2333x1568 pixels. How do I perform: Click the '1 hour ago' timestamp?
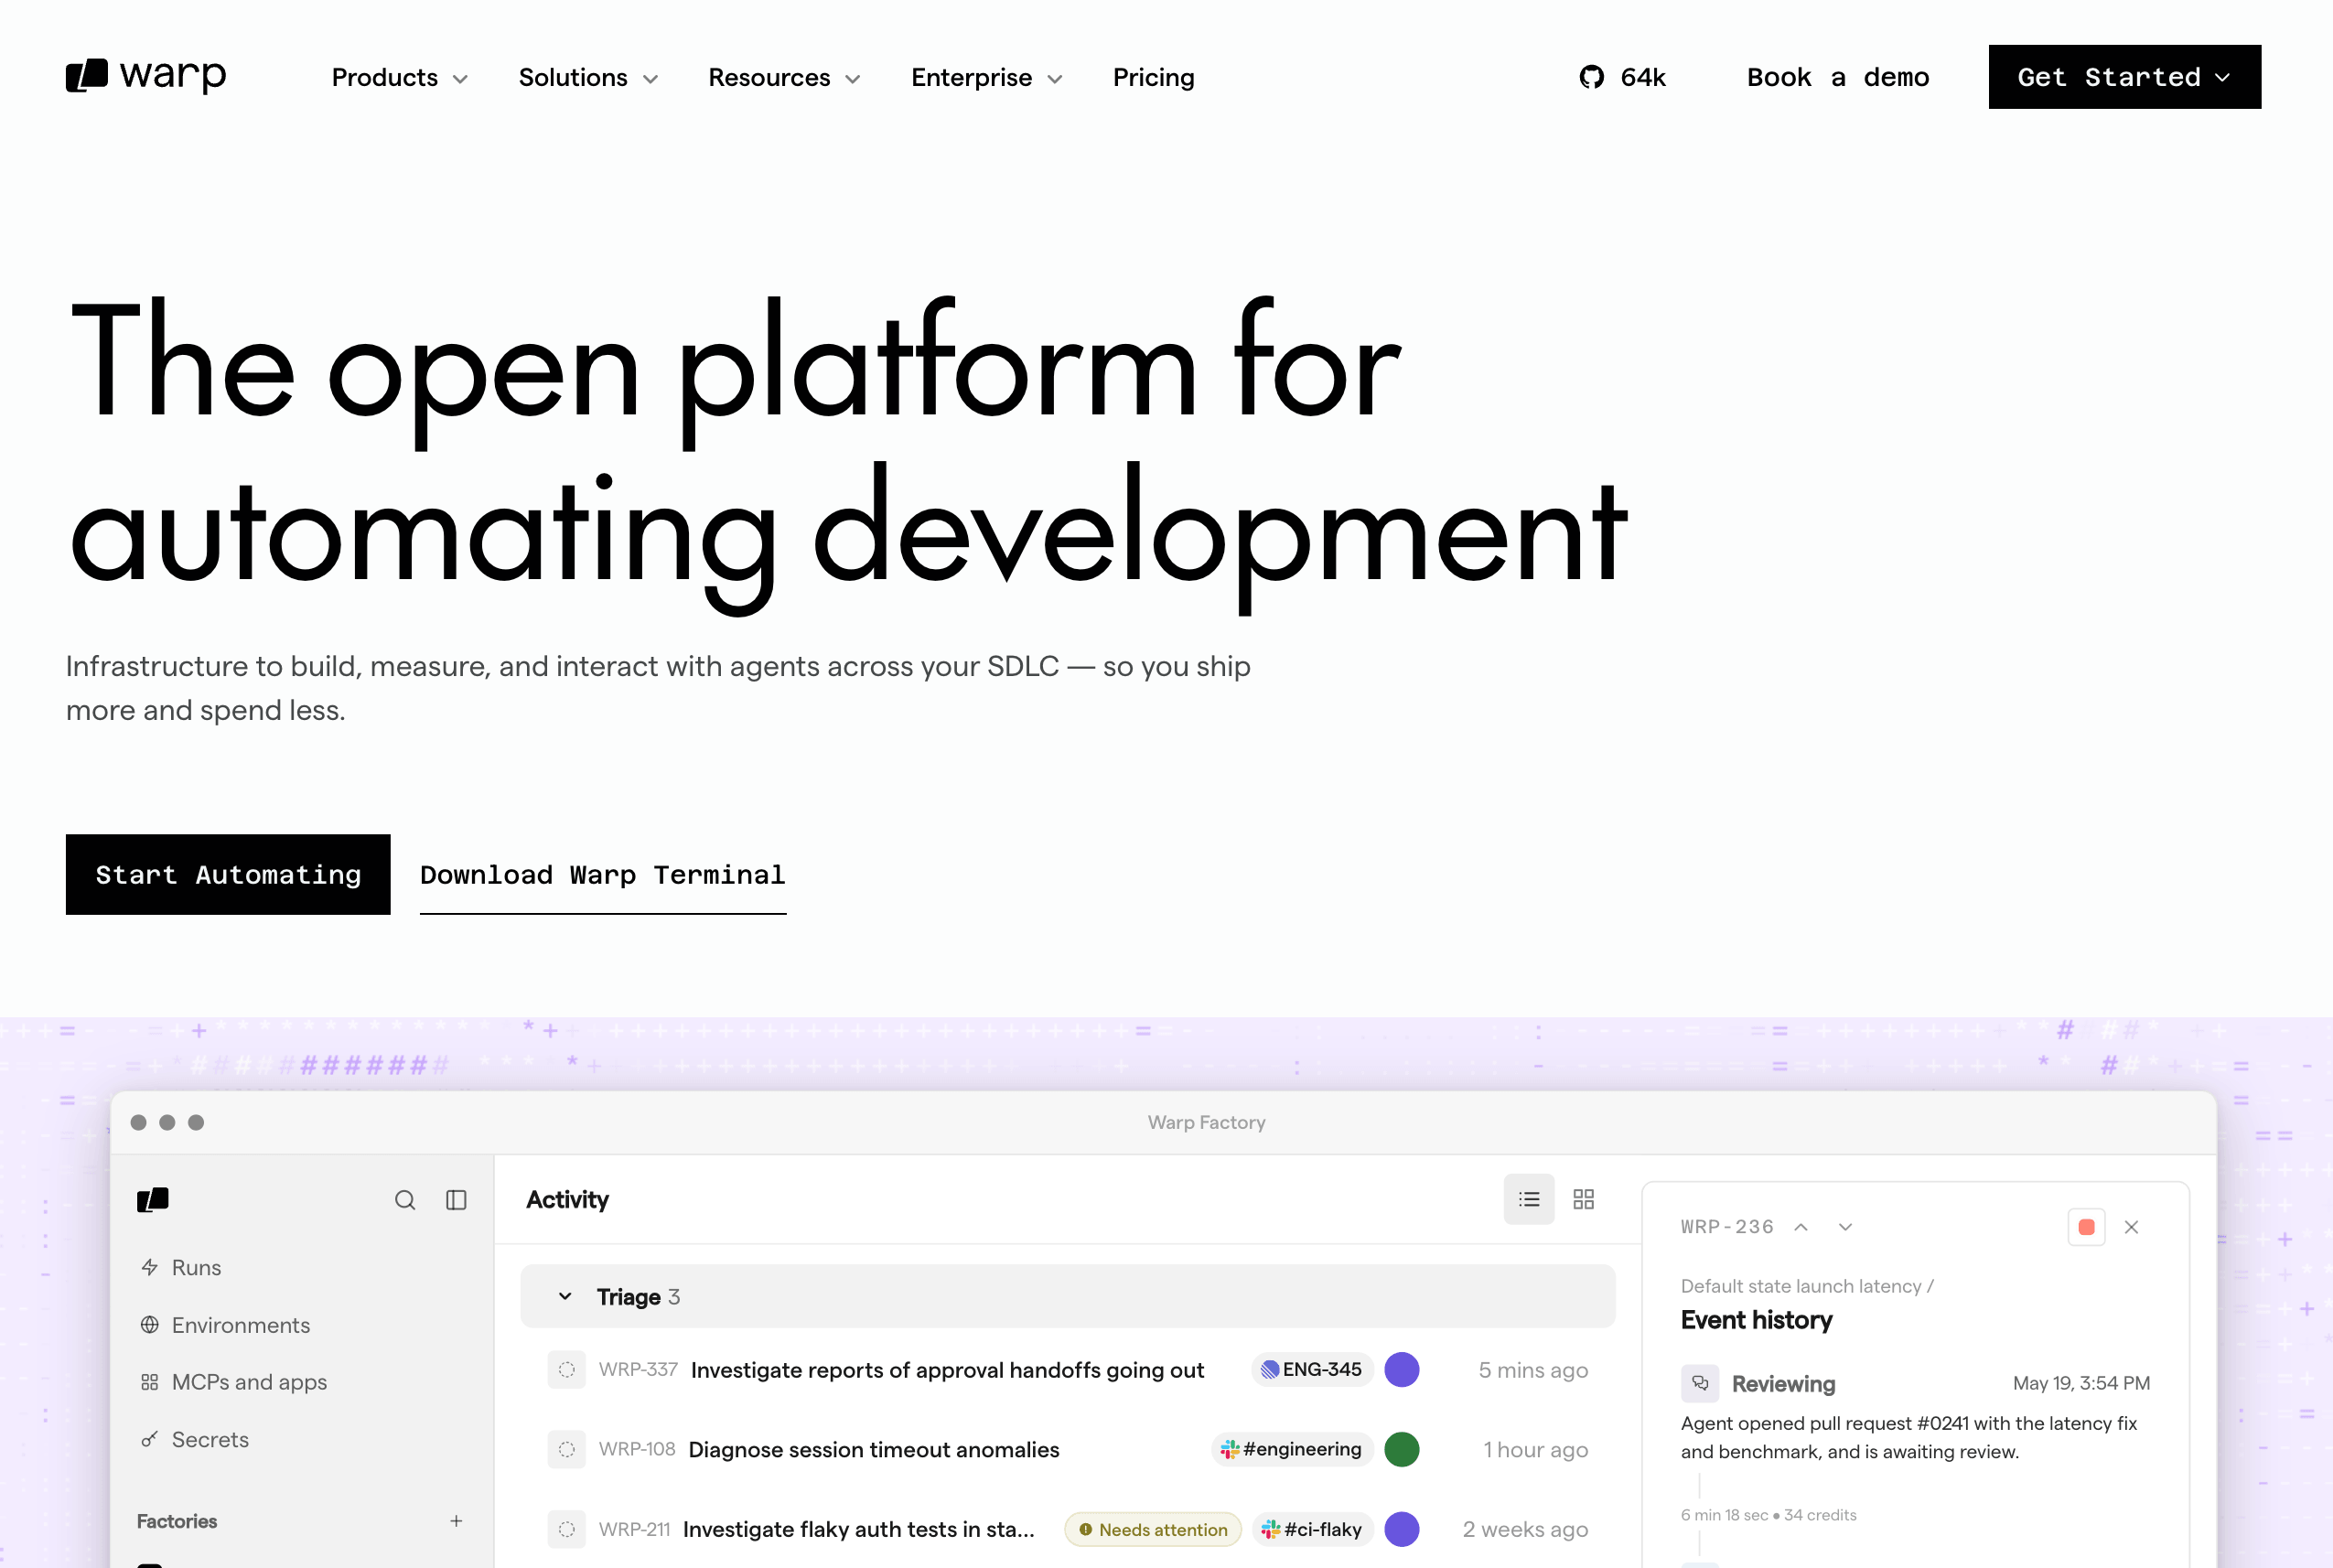click(1535, 1449)
